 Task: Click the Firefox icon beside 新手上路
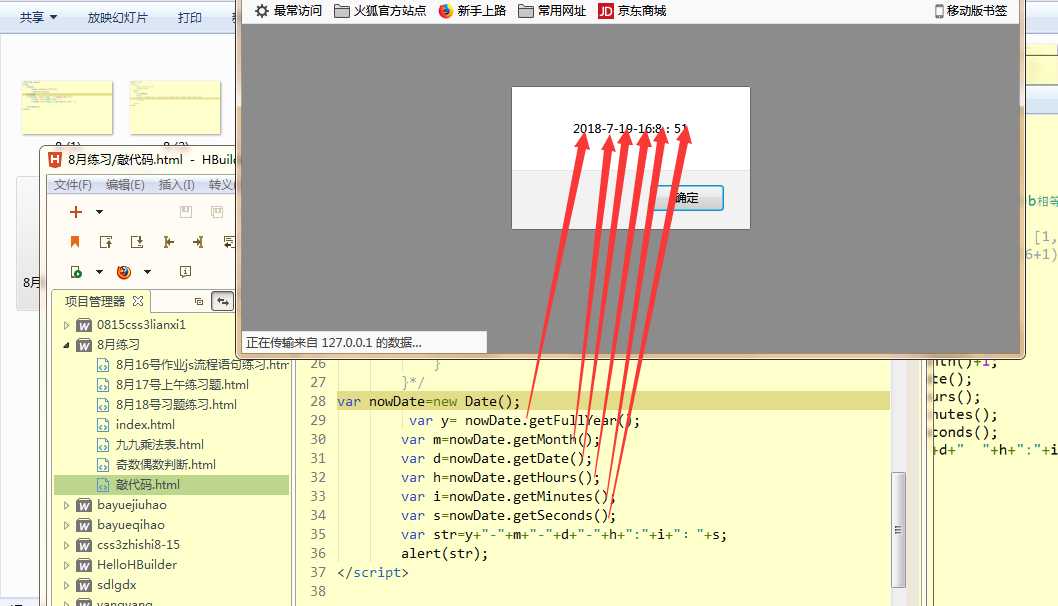pyautogui.click(x=445, y=11)
